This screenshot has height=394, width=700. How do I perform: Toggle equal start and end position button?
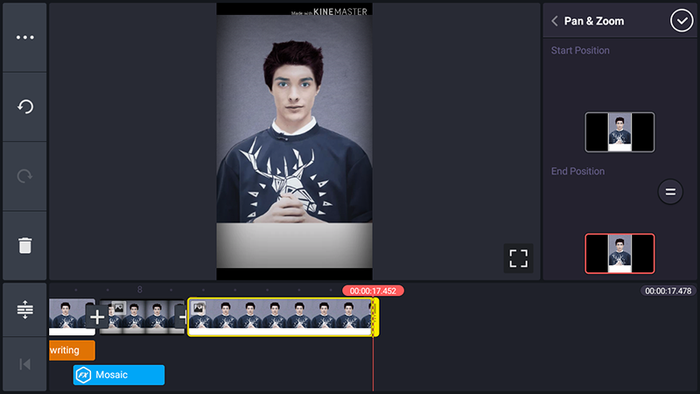[x=670, y=192]
